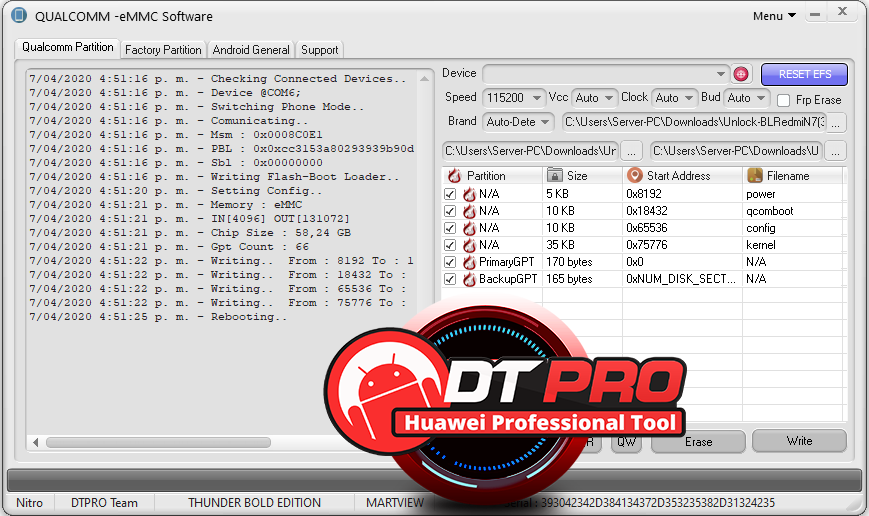Uncheck the kernel partition checkbox
This screenshot has width=869, height=516.
tap(450, 245)
